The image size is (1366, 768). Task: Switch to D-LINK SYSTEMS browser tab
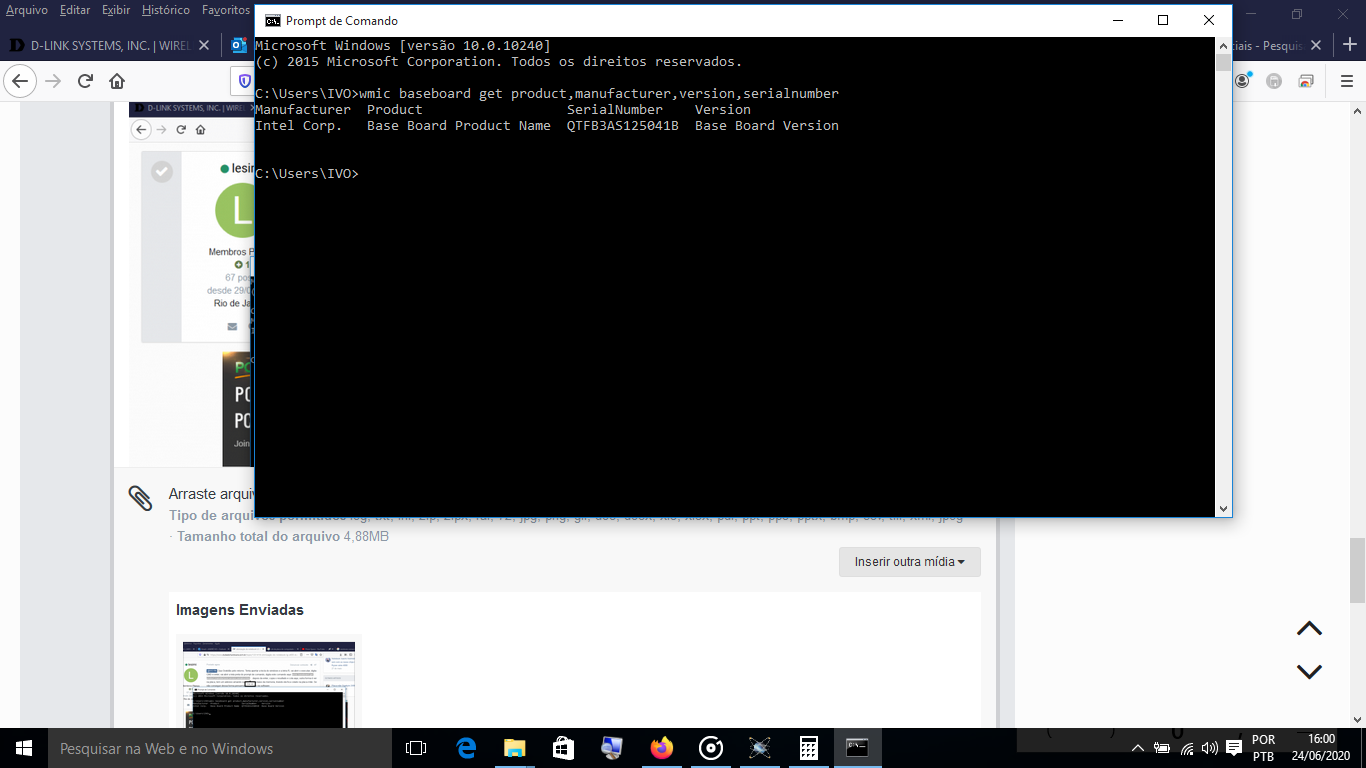click(110, 45)
